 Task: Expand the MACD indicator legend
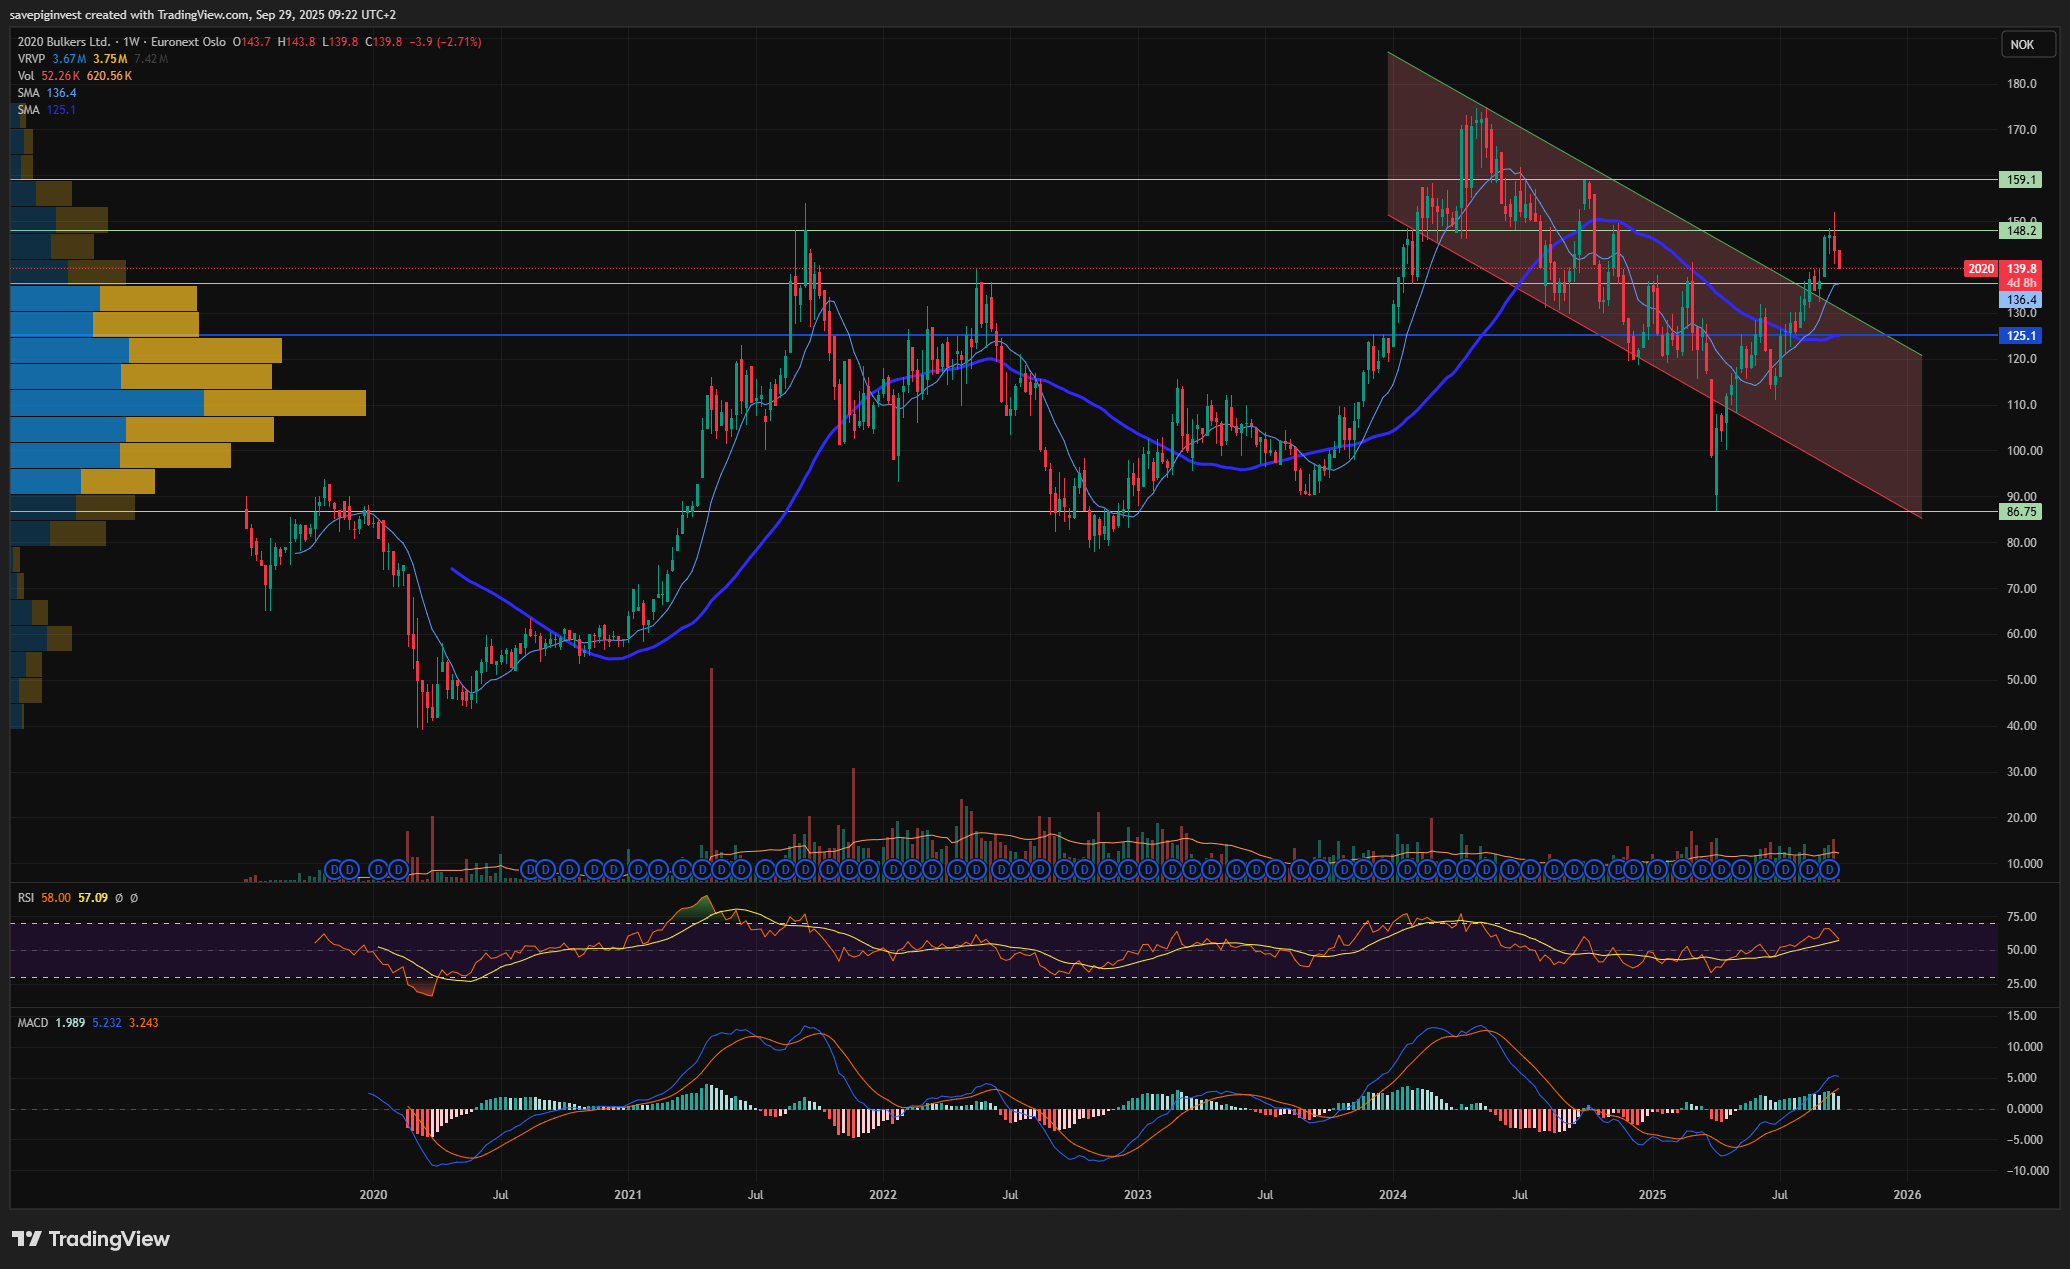click(x=32, y=1023)
